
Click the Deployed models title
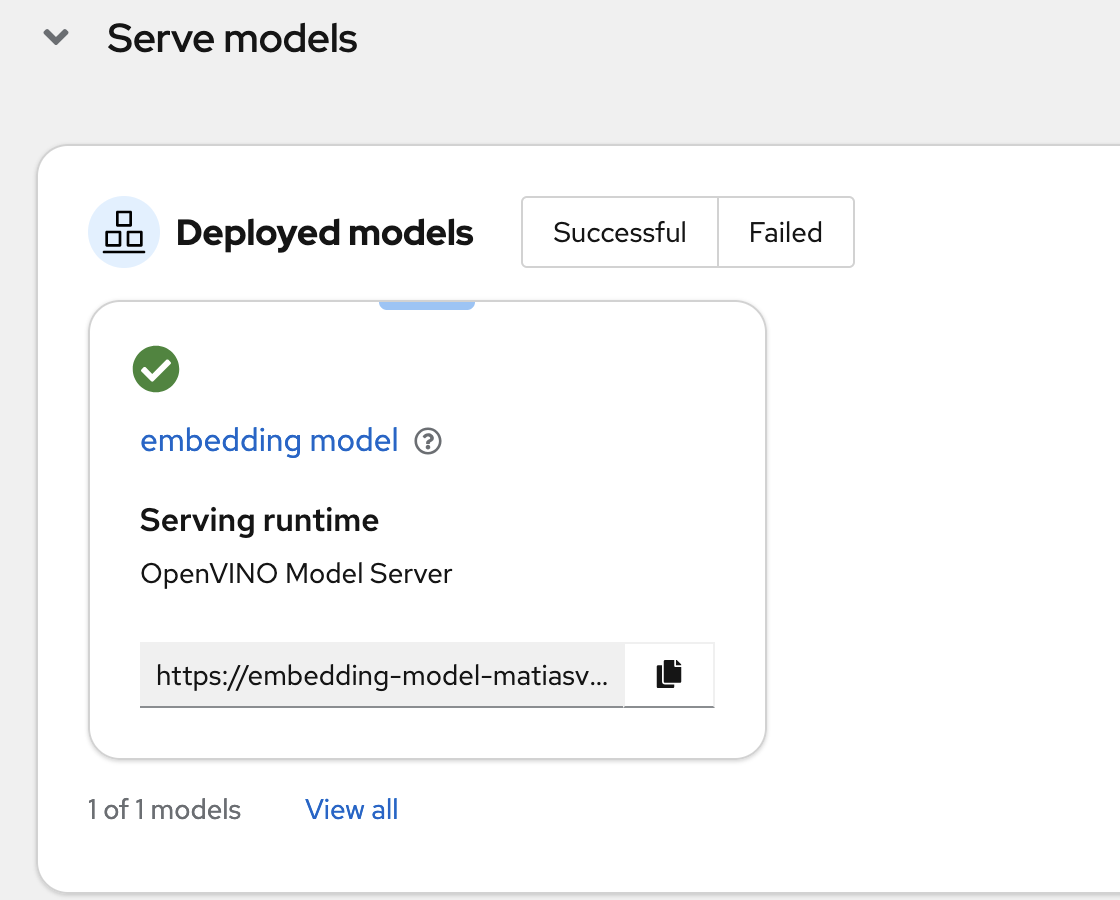pyautogui.click(x=325, y=234)
